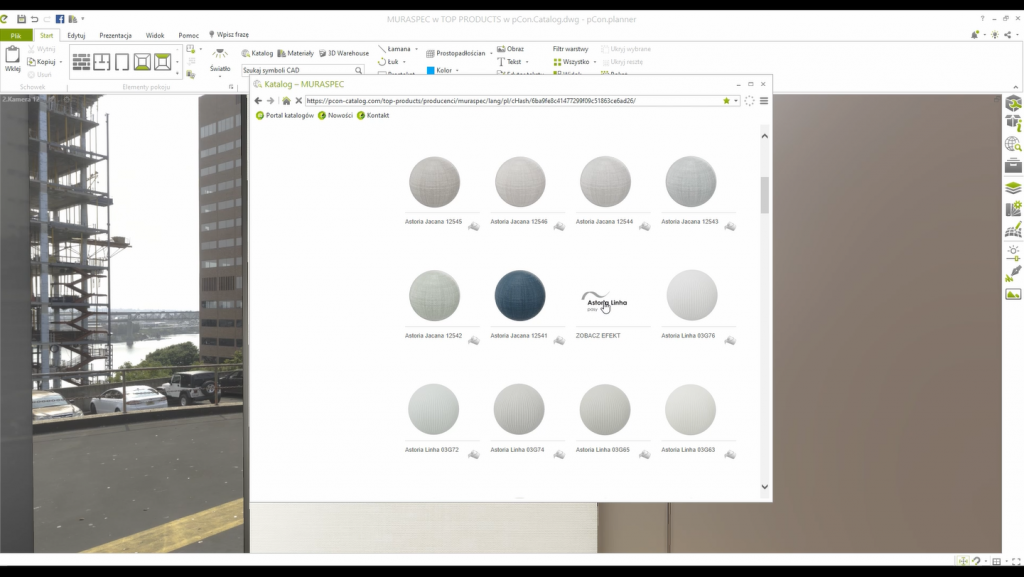Open the layers panel in right sidebar
Viewport: 1024px width, 577px height.
click(1013, 188)
